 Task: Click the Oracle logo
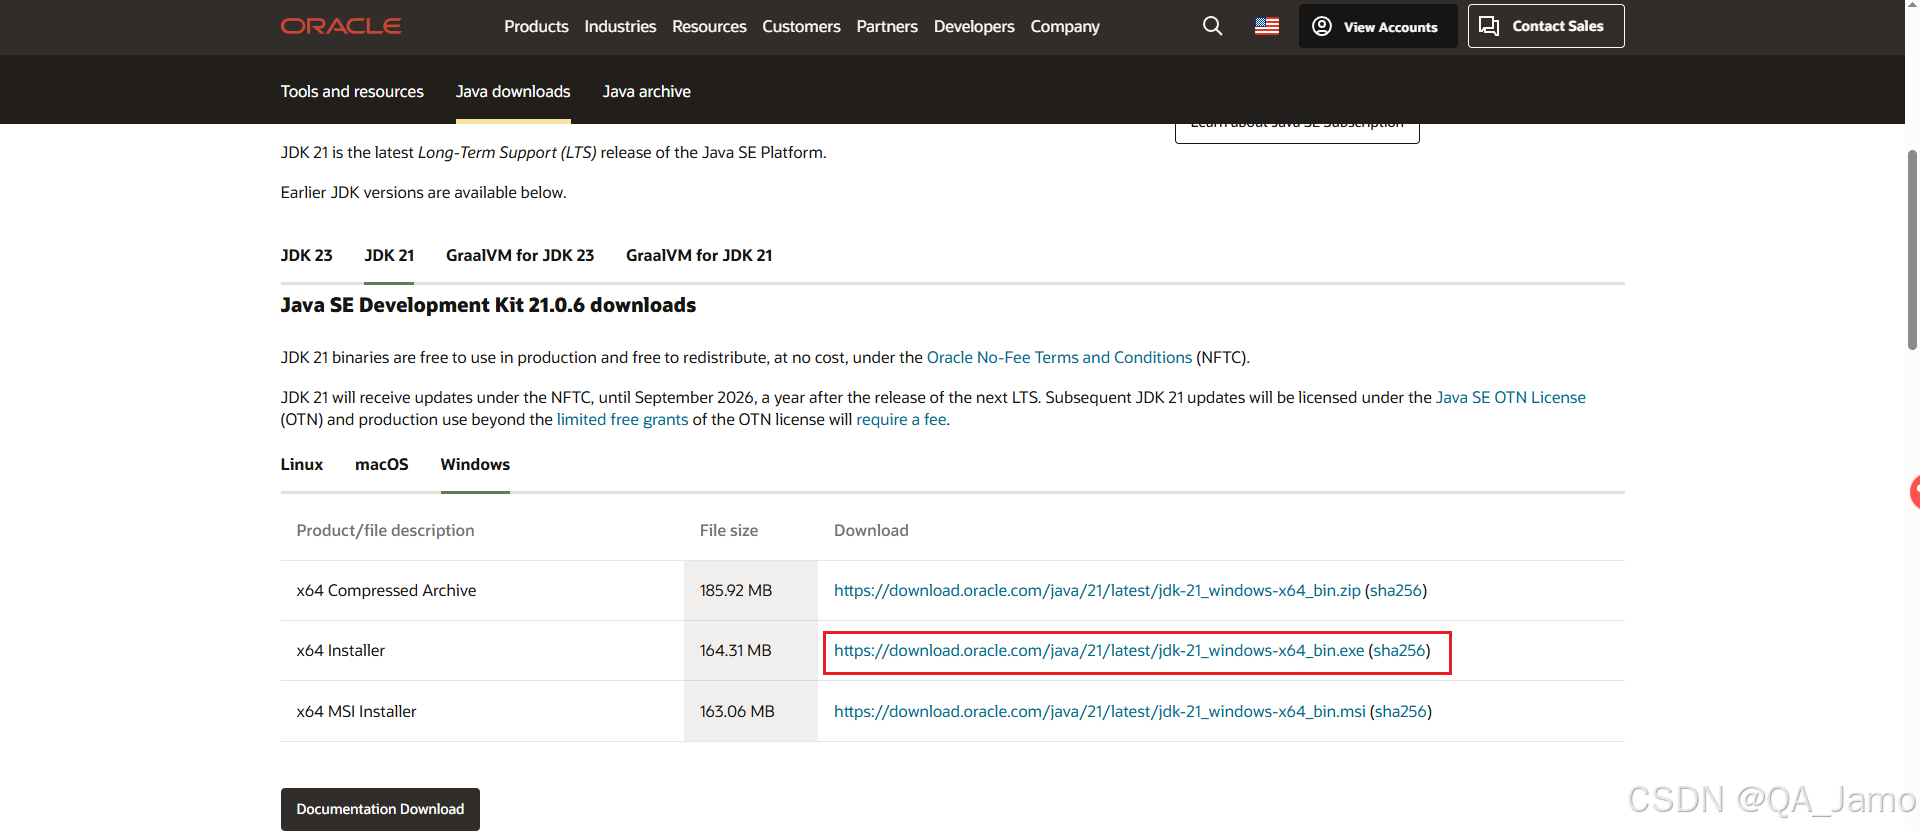[341, 26]
